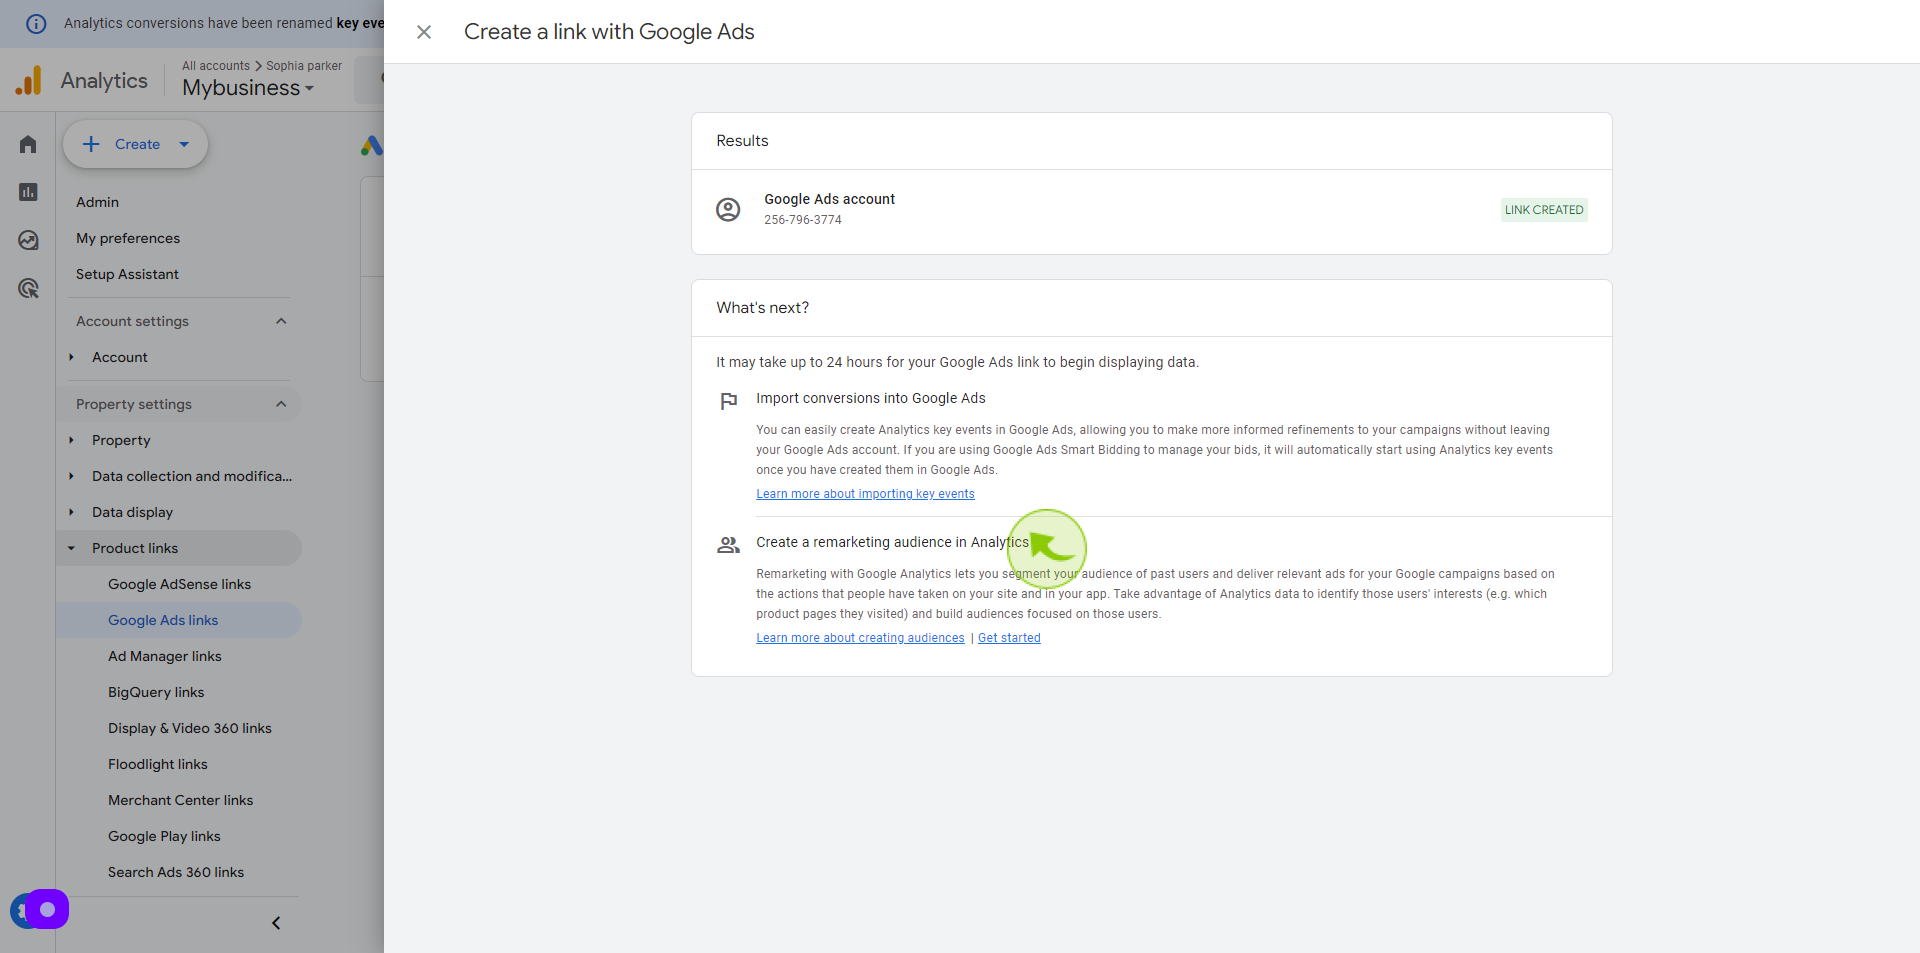Click the Results heading

point(742,141)
